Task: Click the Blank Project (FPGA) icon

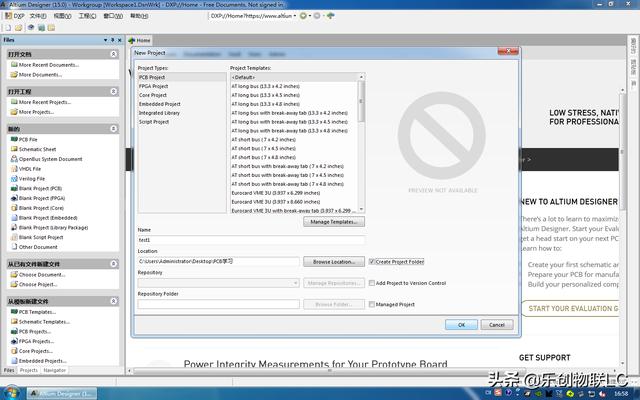Action: pos(14,198)
